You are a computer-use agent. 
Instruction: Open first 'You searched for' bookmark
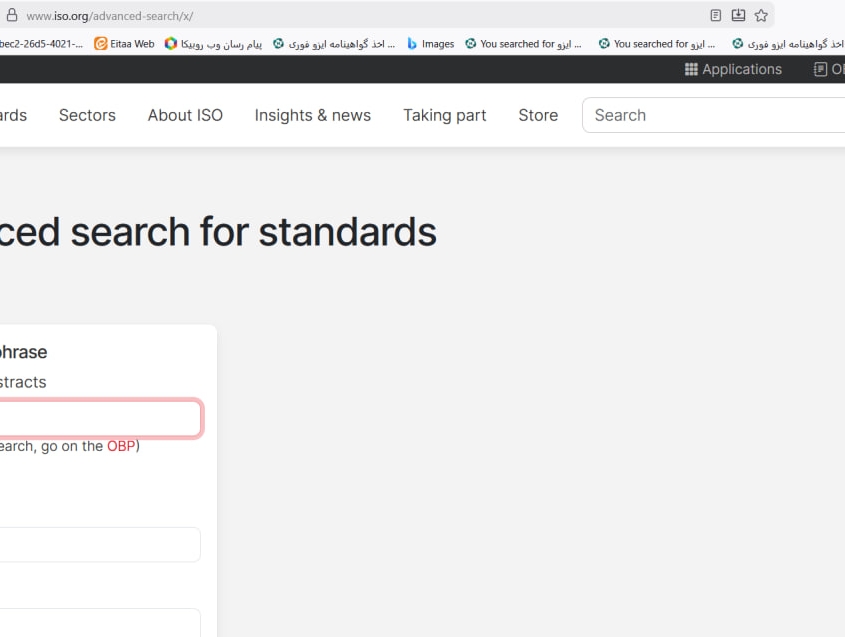coord(523,44)
